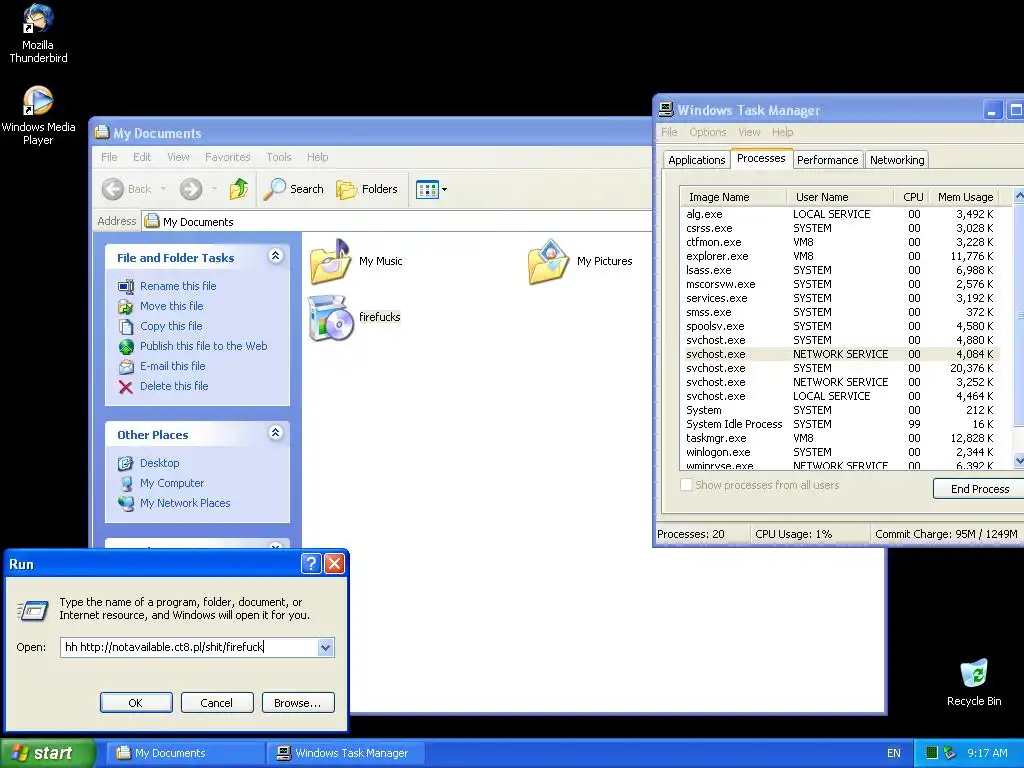Select the My Music folder
This screenshot has width=1024, height=768.
point(356,261)
